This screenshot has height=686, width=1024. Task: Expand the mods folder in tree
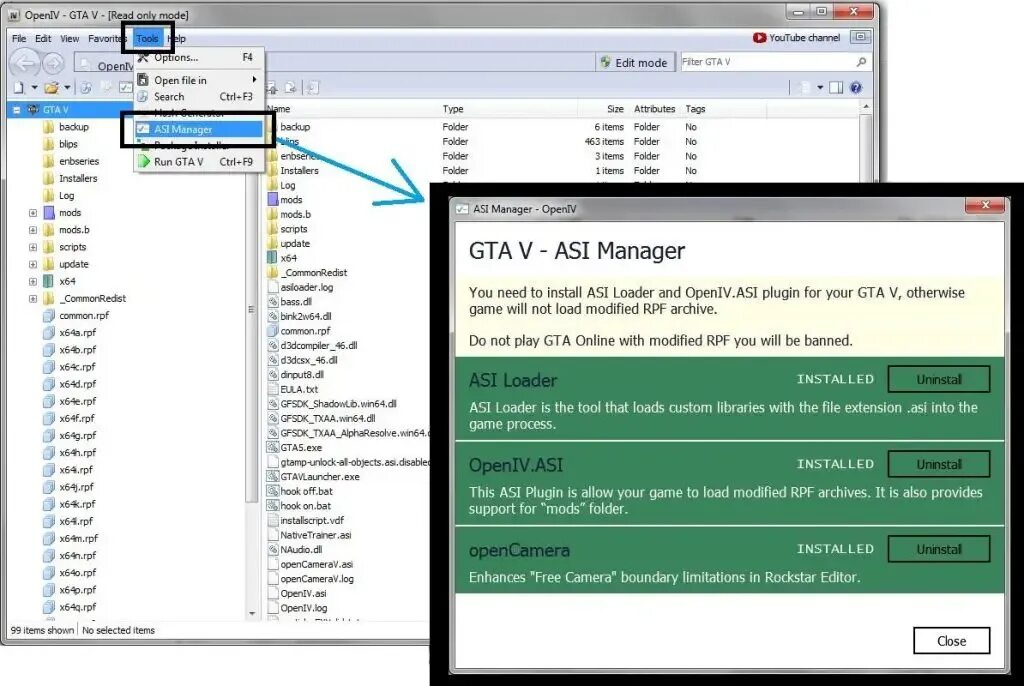click(x=33, y=213)
